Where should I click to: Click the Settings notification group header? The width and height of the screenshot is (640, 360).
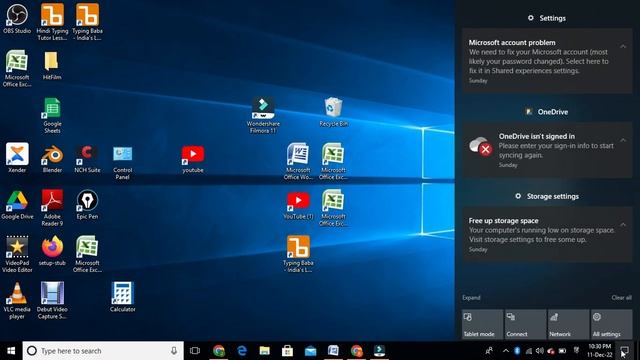[547, 18]
